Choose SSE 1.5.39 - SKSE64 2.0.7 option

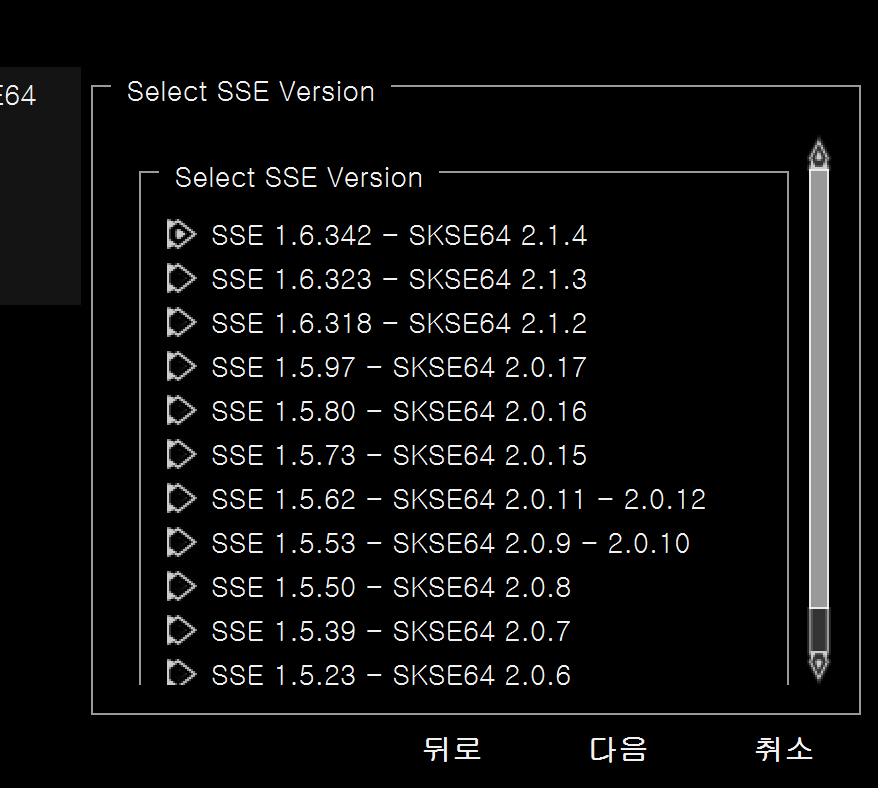[180, 631]
